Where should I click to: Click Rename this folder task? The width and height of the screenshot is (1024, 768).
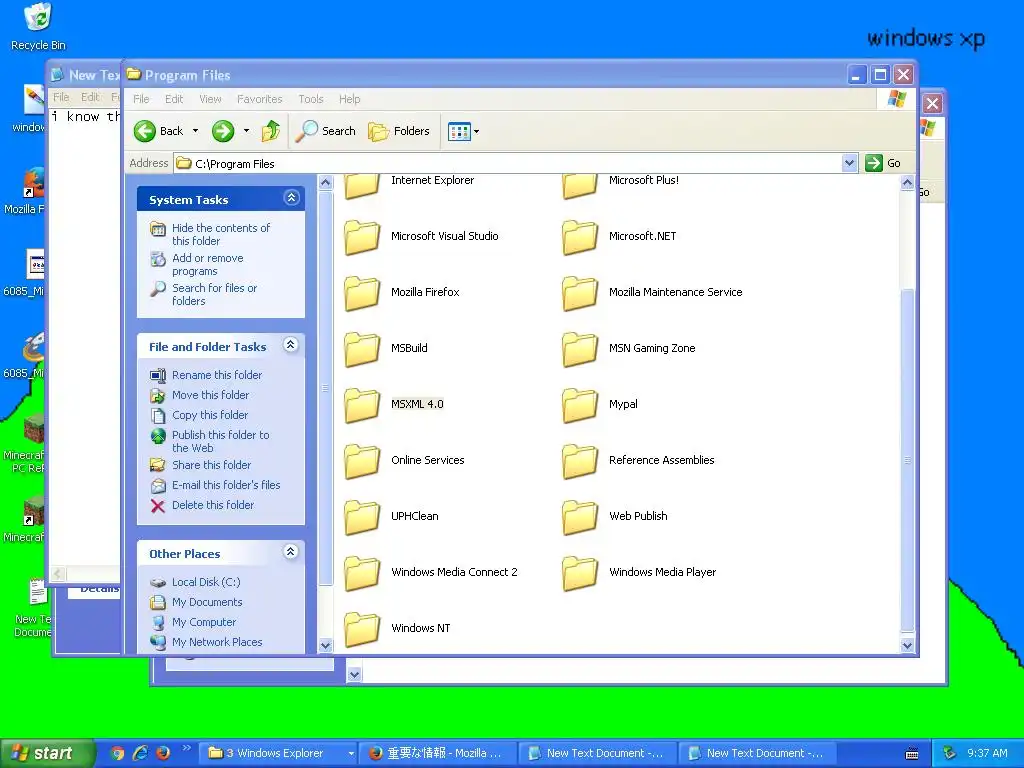[217, 375]
